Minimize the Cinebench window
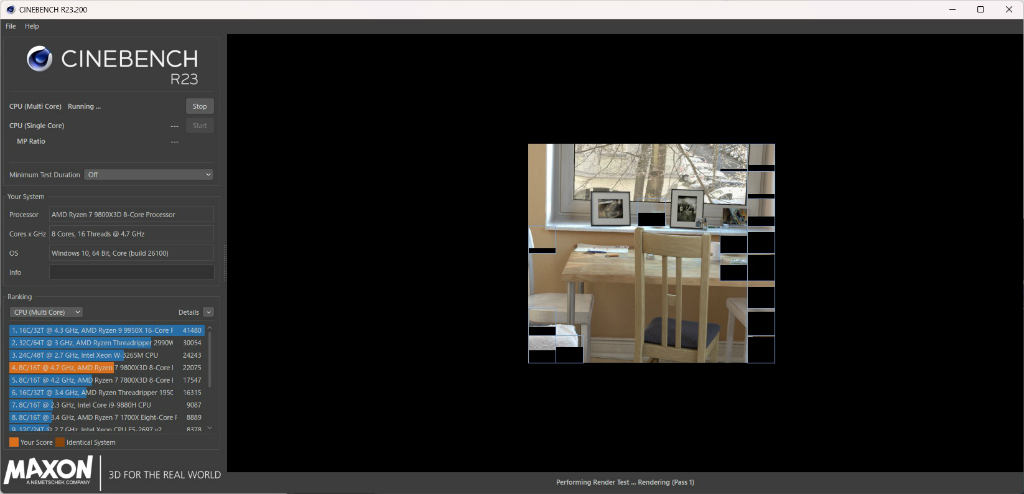 coord(950,9)
